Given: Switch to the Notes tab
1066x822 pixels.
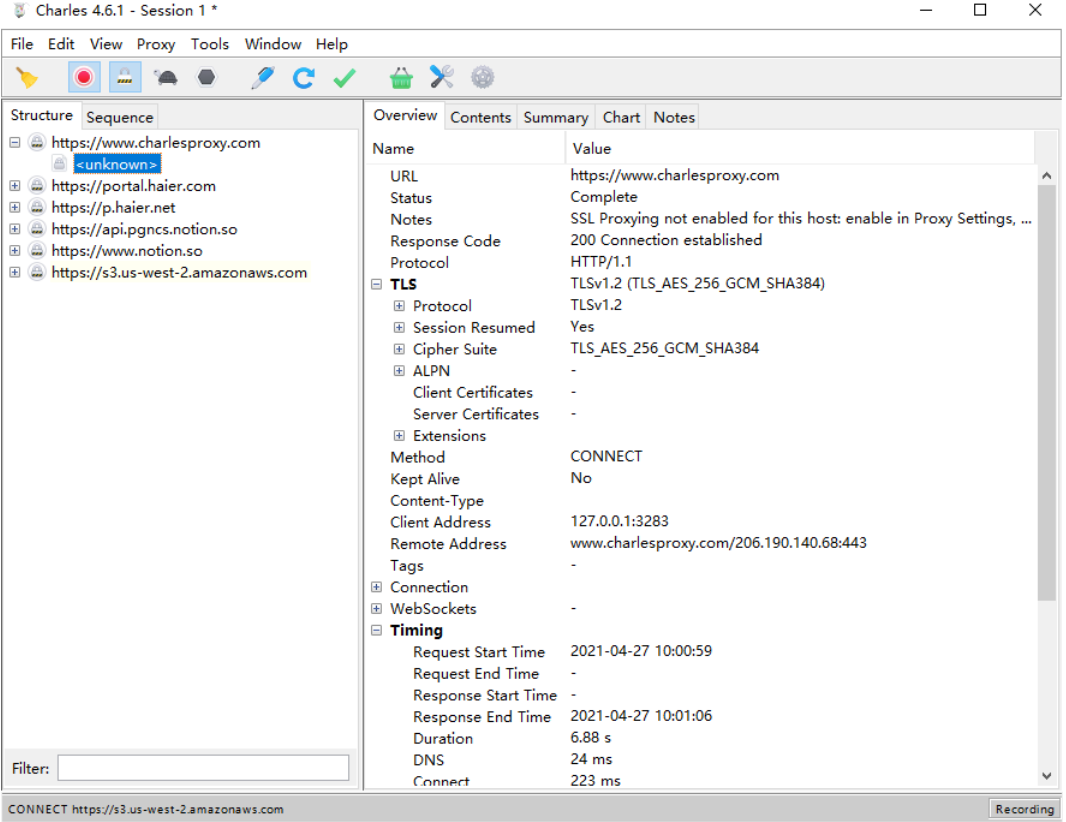Looking at the screenshot, I should pos(674,117).
